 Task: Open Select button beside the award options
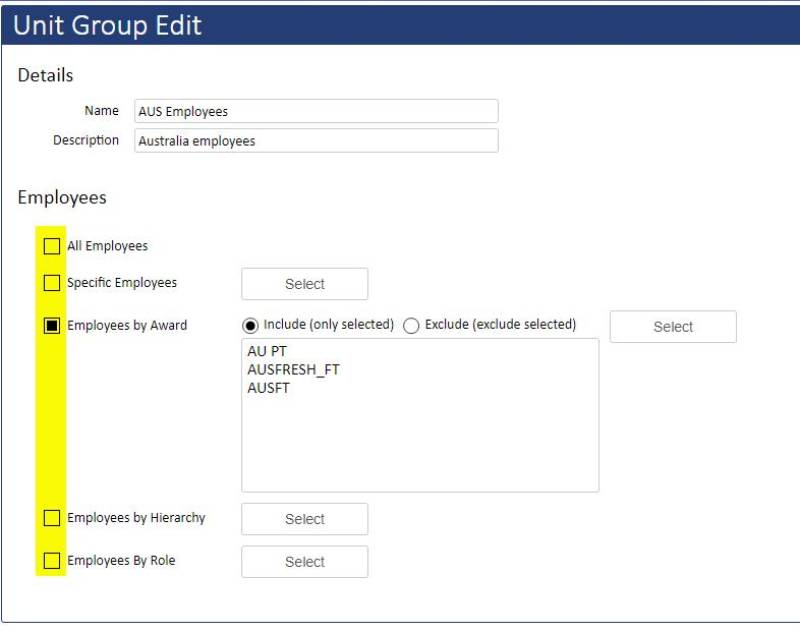(673, 327)
